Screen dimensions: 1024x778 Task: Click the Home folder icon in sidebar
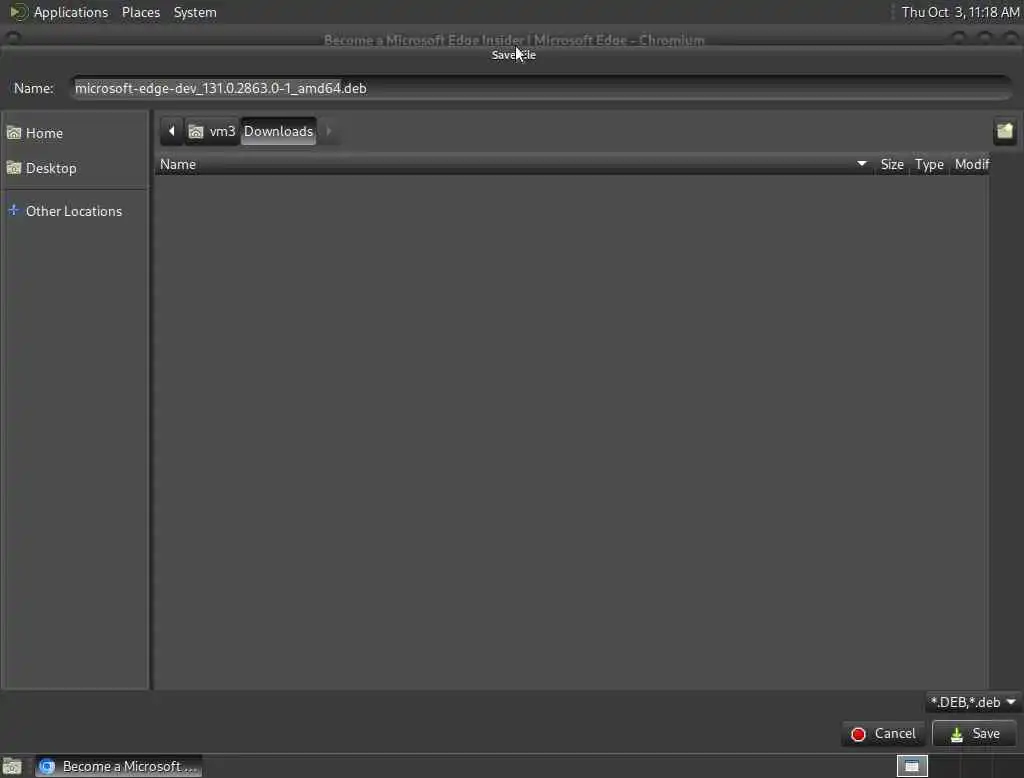[14, 133]
